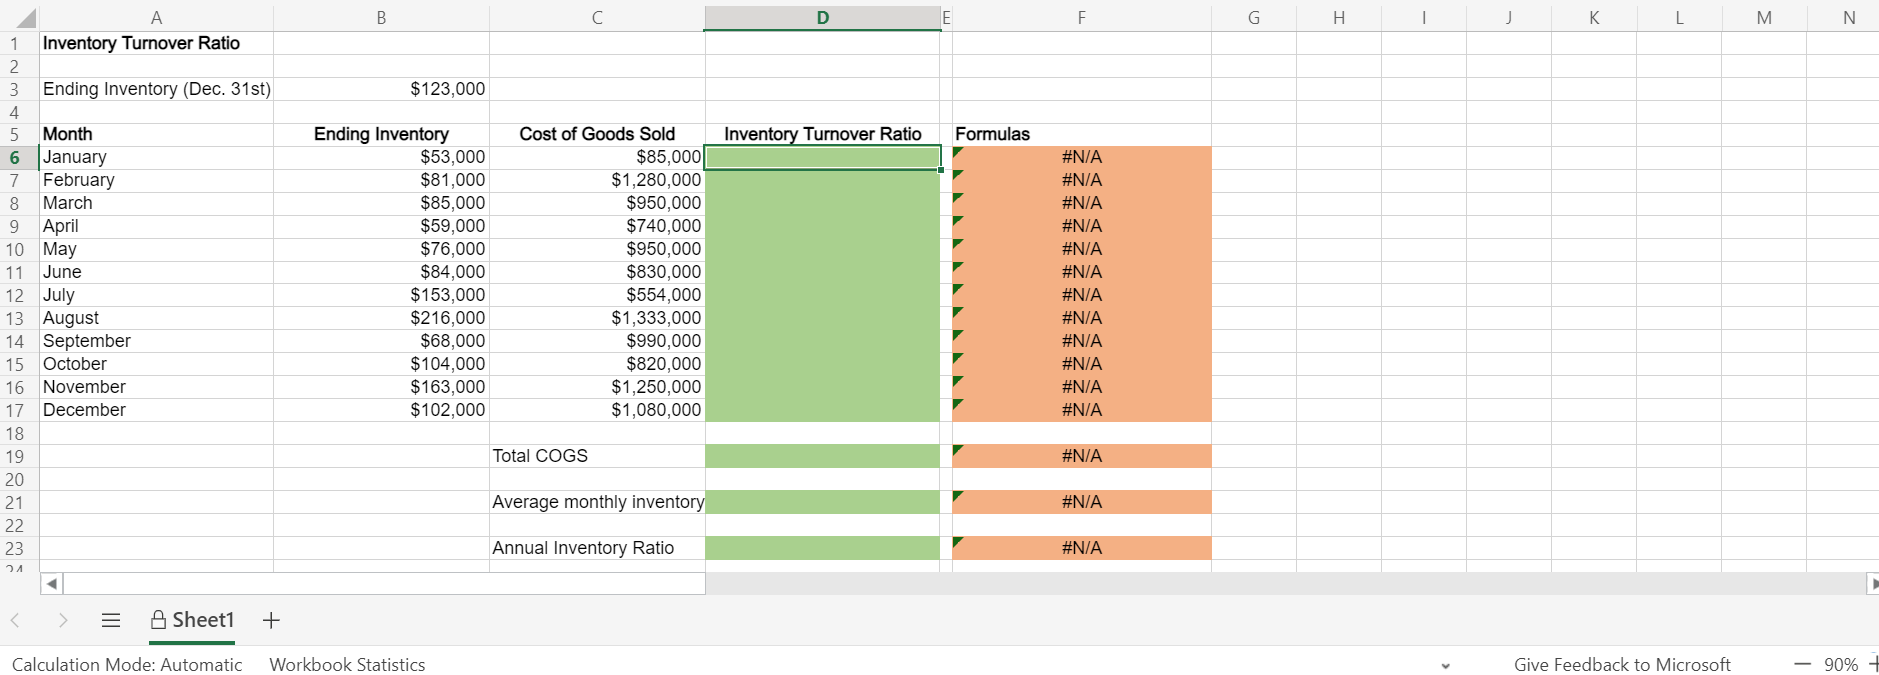This screenshot has width=1879, height=675.
Task: Select #N/A formula cell in Annual Inventory Ratio row
Action: pos(1081,548)
